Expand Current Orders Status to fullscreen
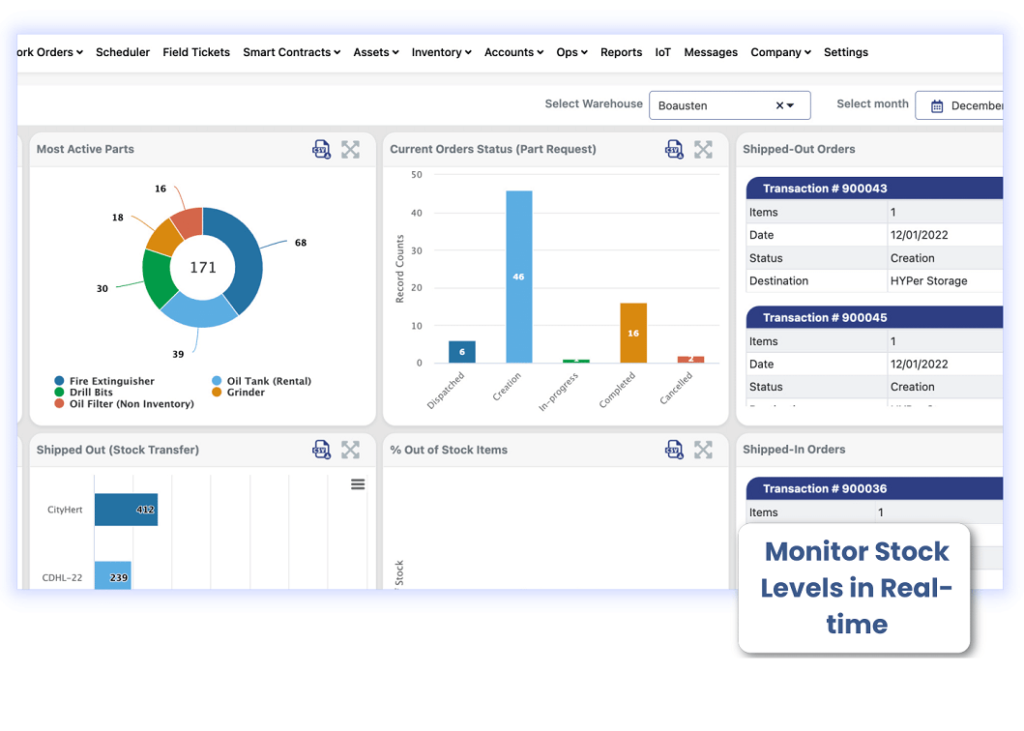This screenshot has height=731, width=1024. 703,149
